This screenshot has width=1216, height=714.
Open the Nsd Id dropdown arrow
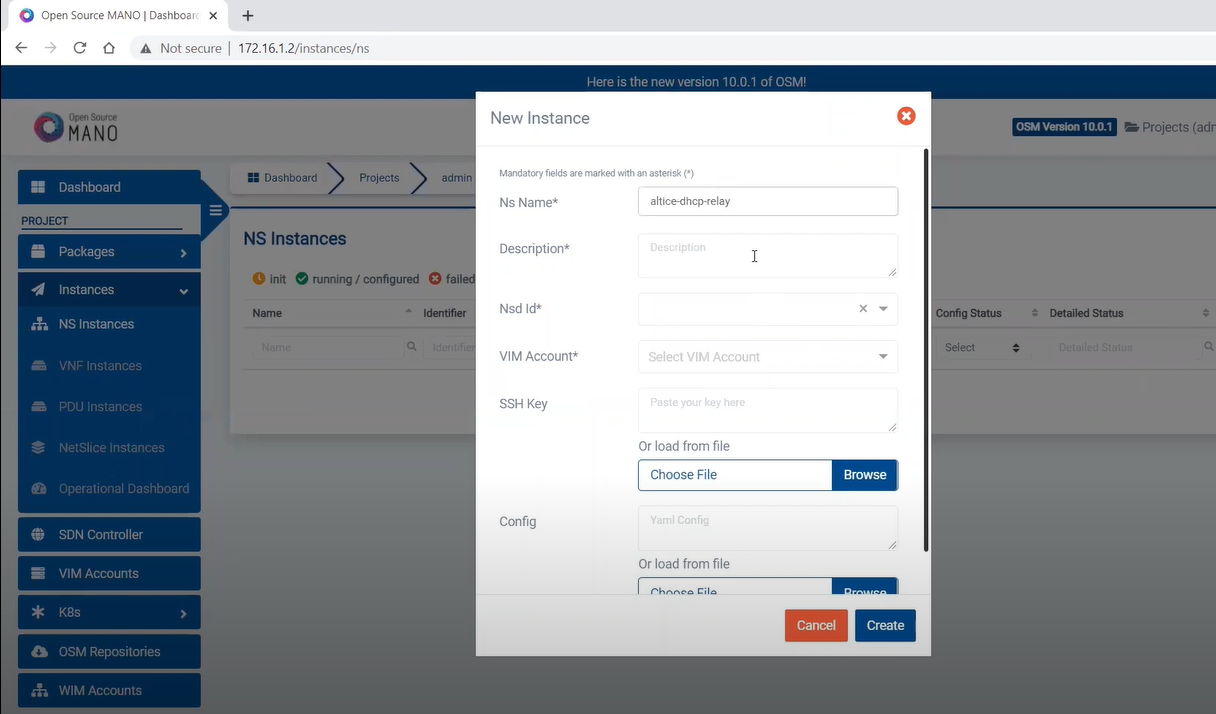pyautogui.click(x=883, y=309)
